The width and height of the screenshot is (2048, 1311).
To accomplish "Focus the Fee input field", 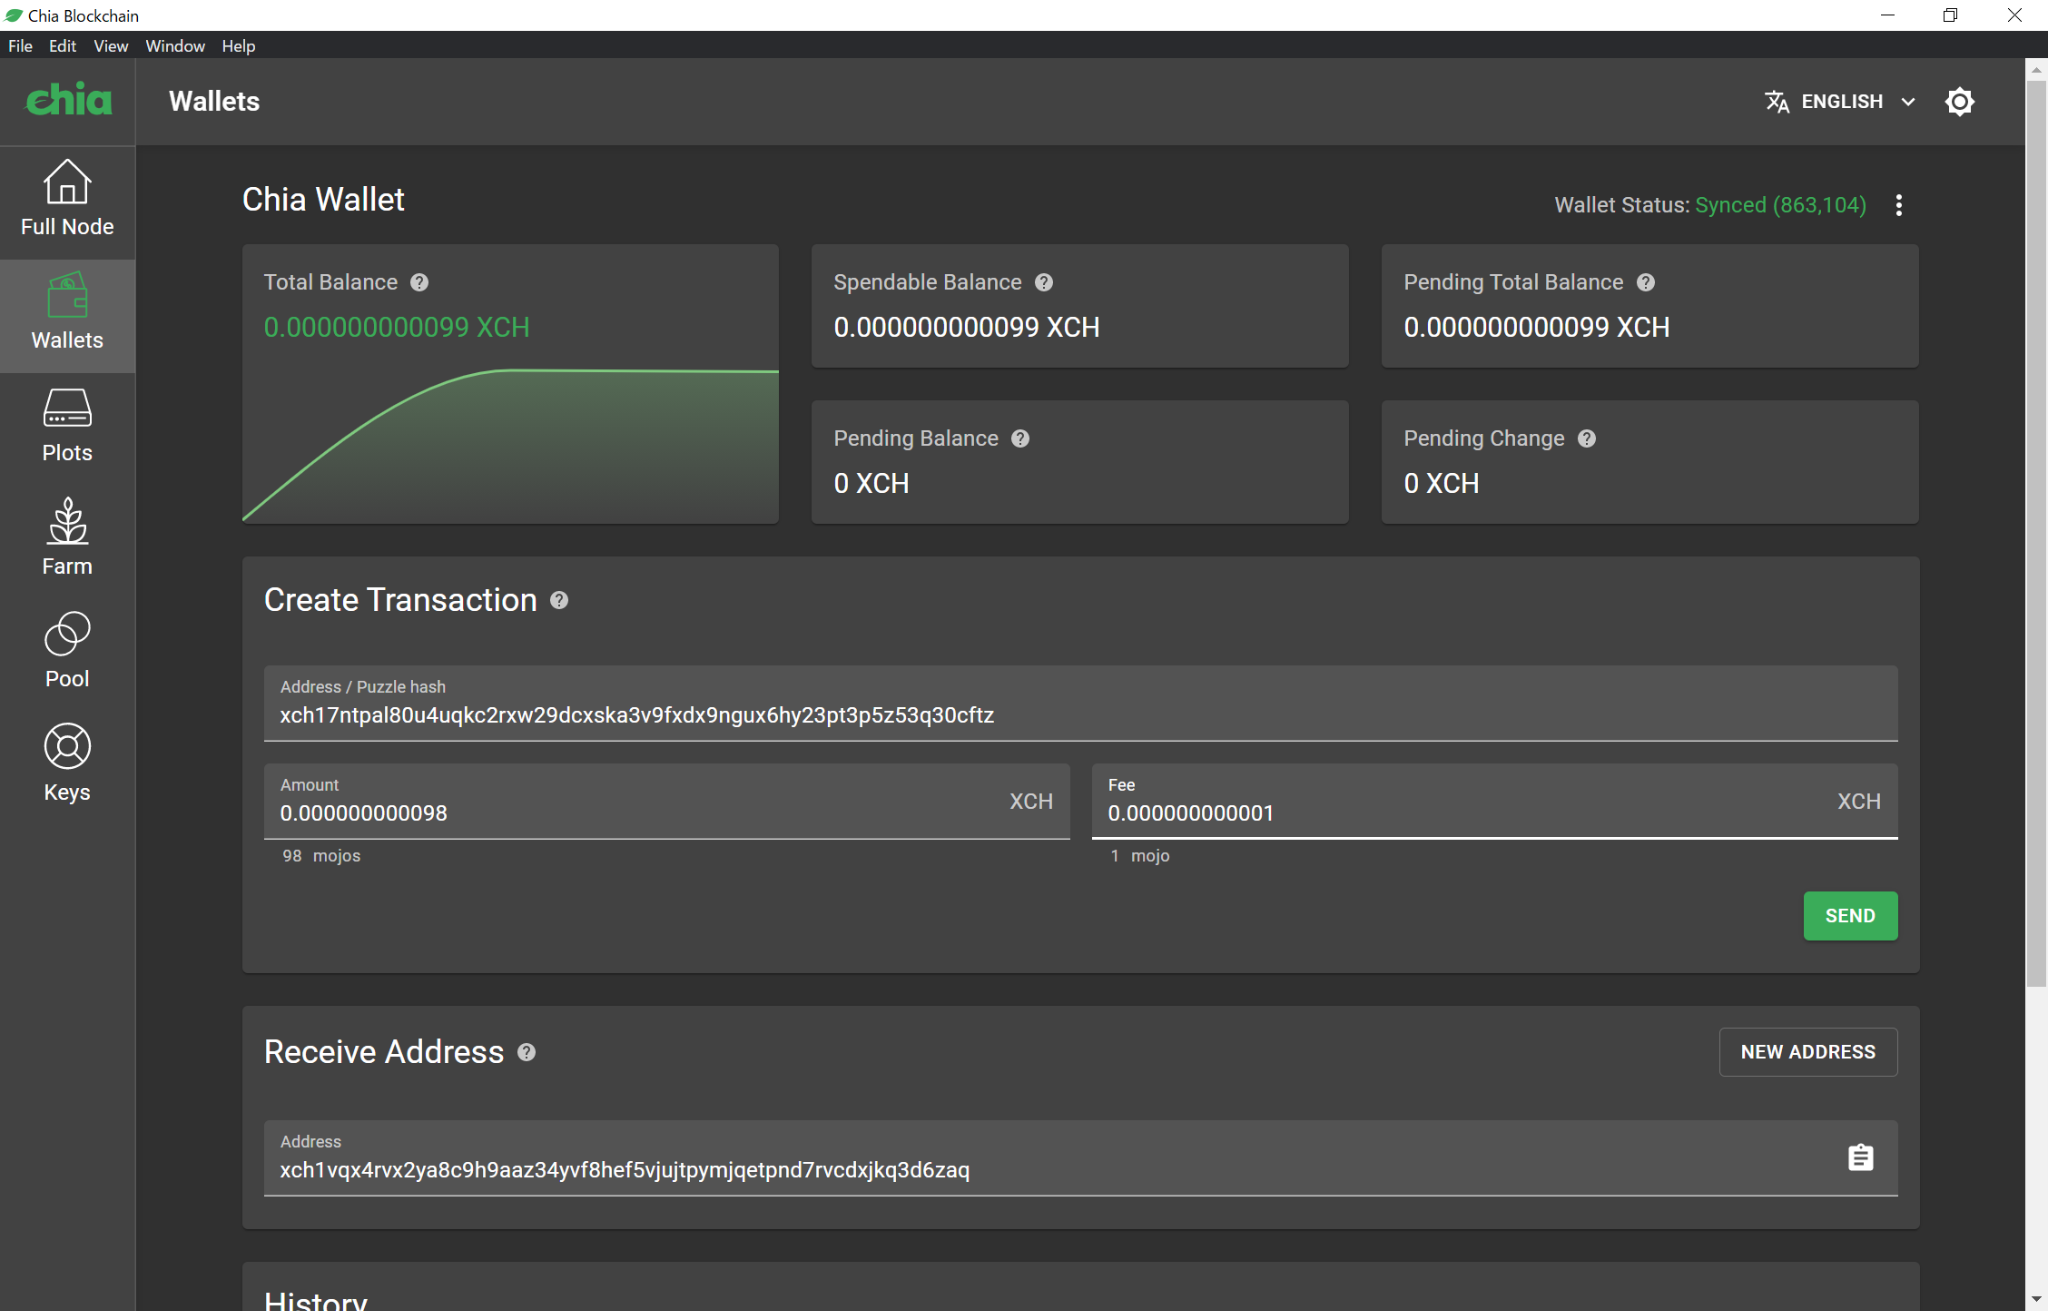I will point(1494,802).
